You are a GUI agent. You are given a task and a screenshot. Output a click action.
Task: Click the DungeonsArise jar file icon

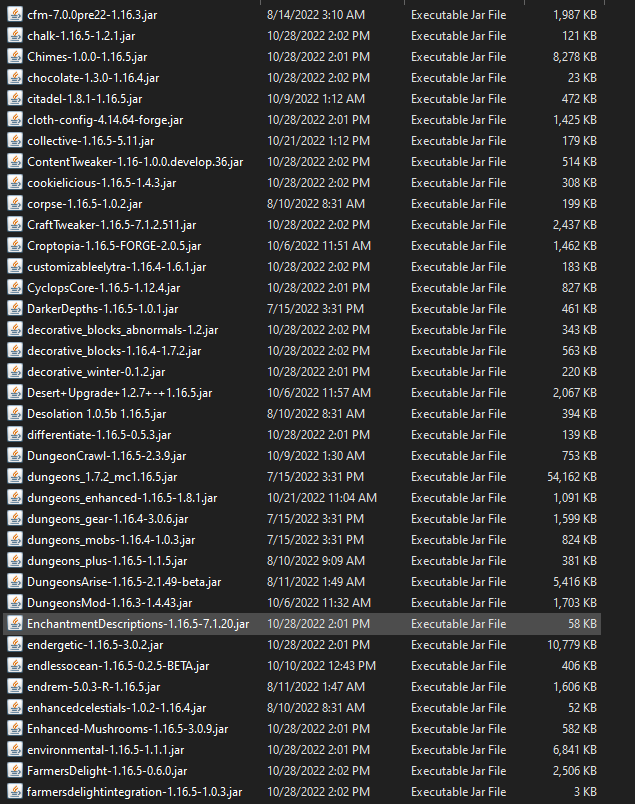click(15, 582)
